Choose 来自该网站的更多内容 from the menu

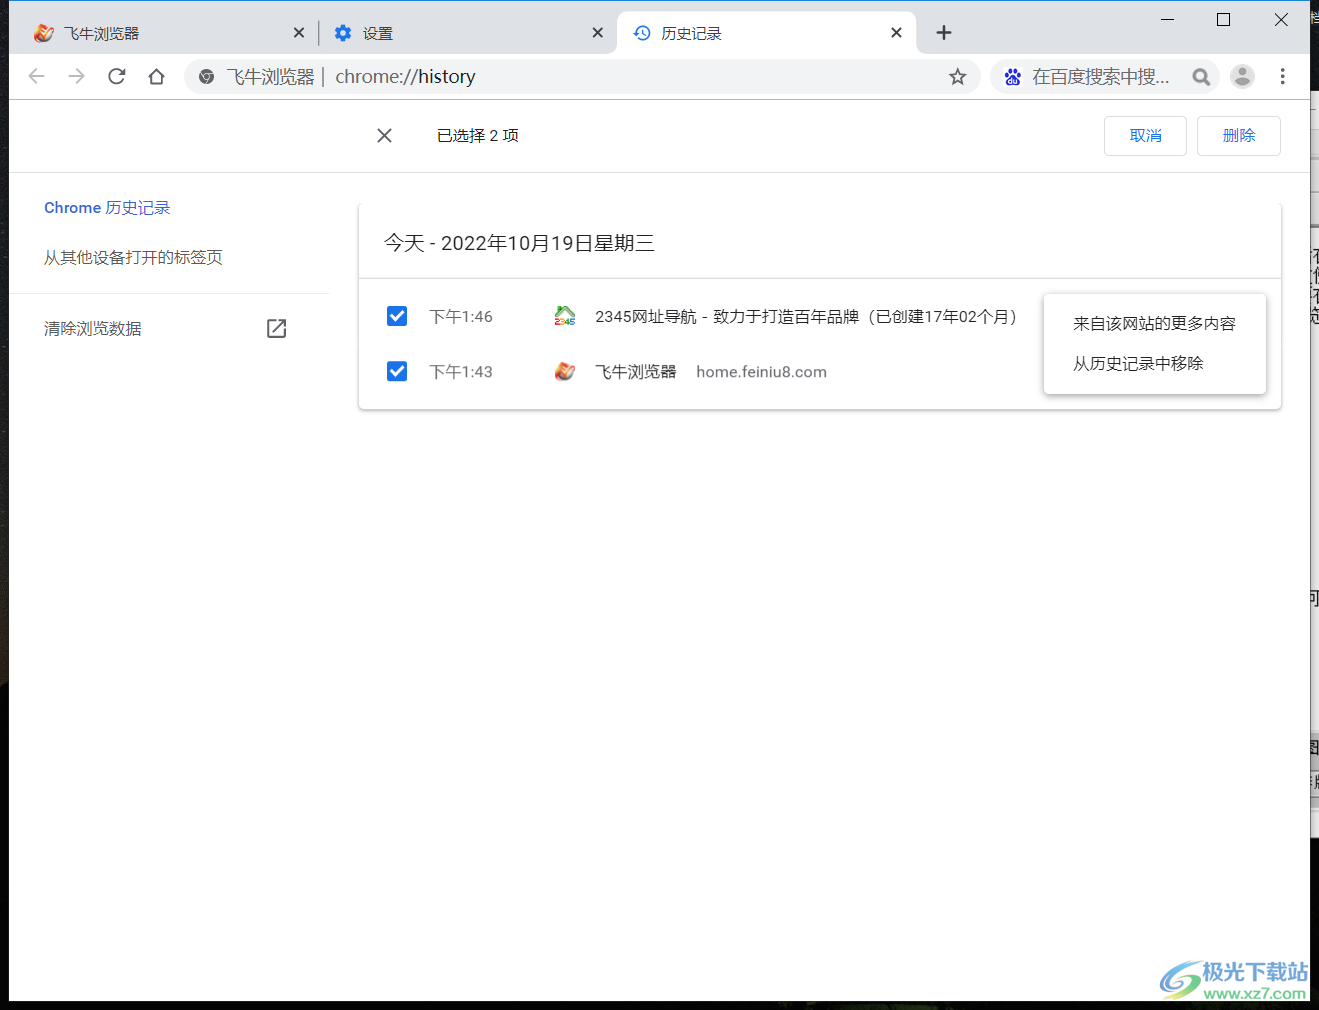[x=1154, y=323]
